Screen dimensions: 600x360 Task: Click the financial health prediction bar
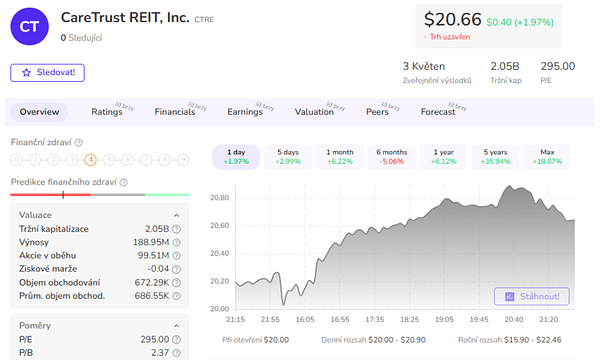tap(99, 195)
